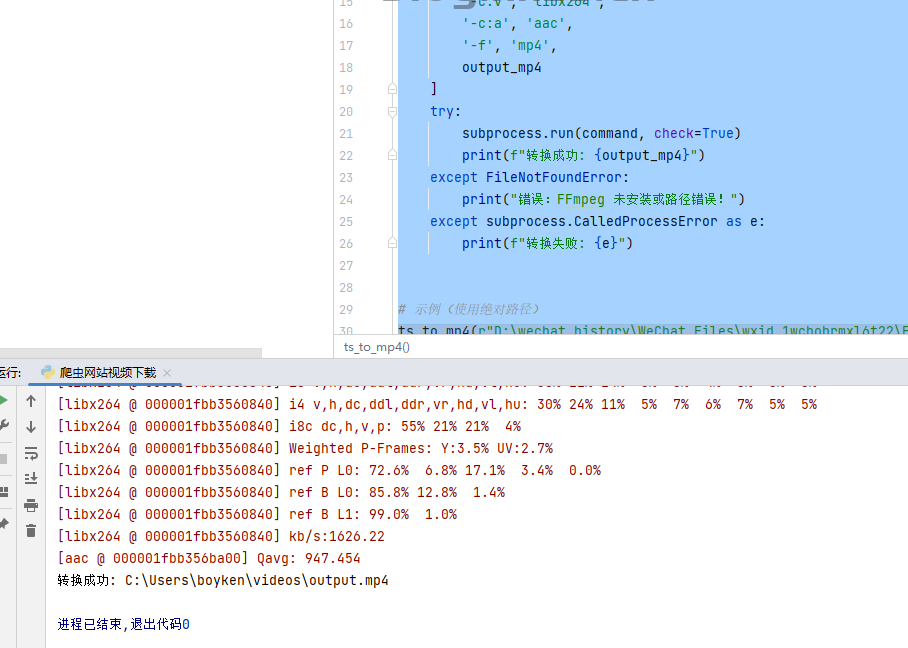Collapse the try block fold marker on line 20
Image resolution: width=908 pixels, height=648 pixels.
pyautogui.click(x=393, y=112)
